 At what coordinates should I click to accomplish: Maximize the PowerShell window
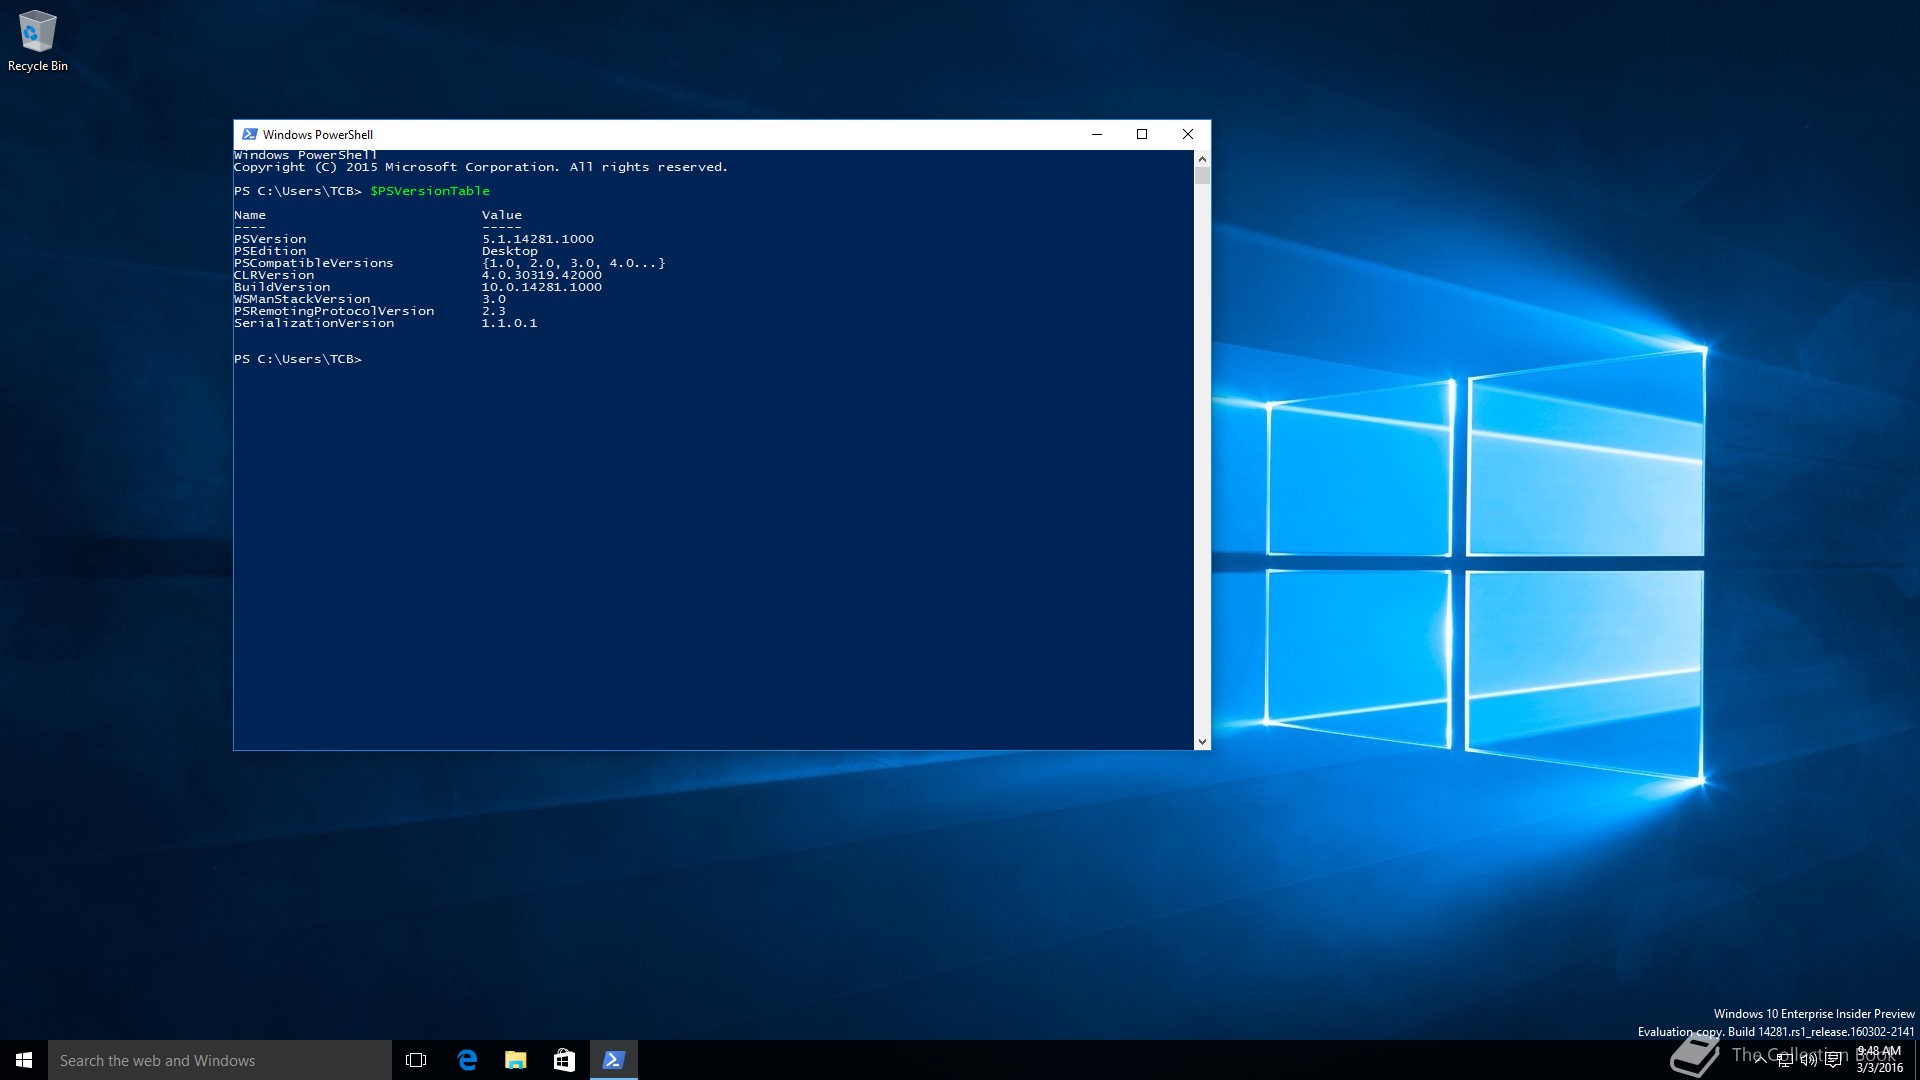(1142, 134)
